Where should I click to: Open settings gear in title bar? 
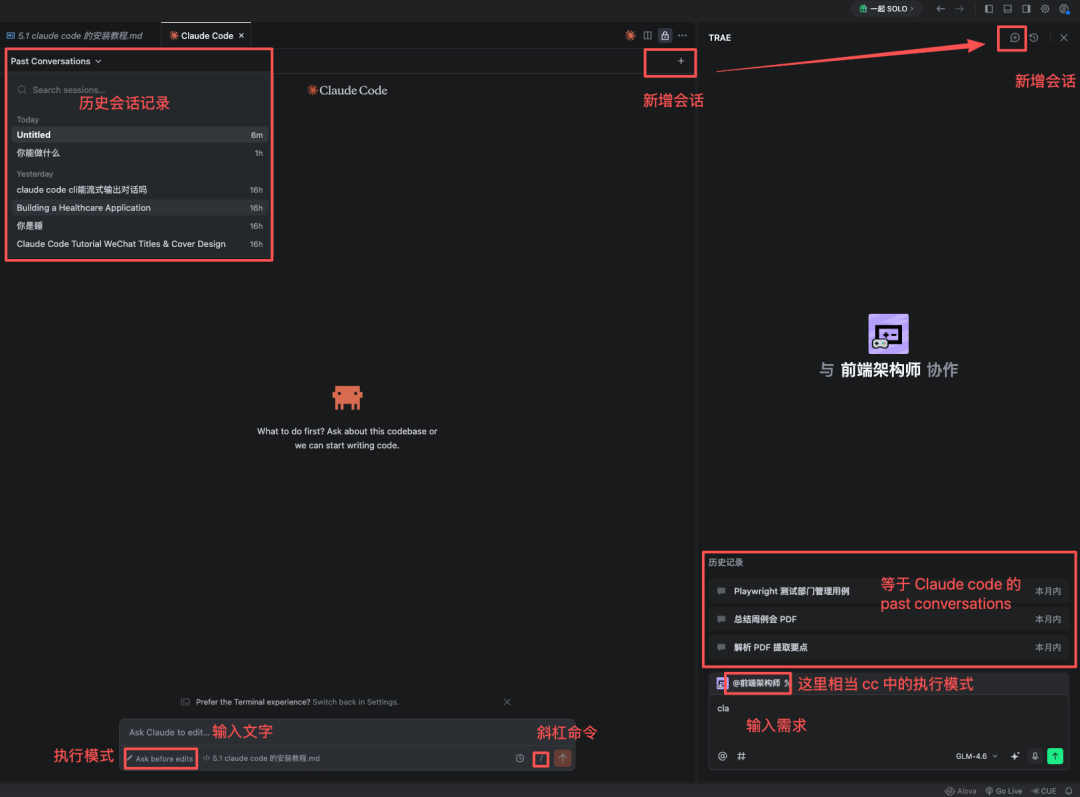point(1045,9)
